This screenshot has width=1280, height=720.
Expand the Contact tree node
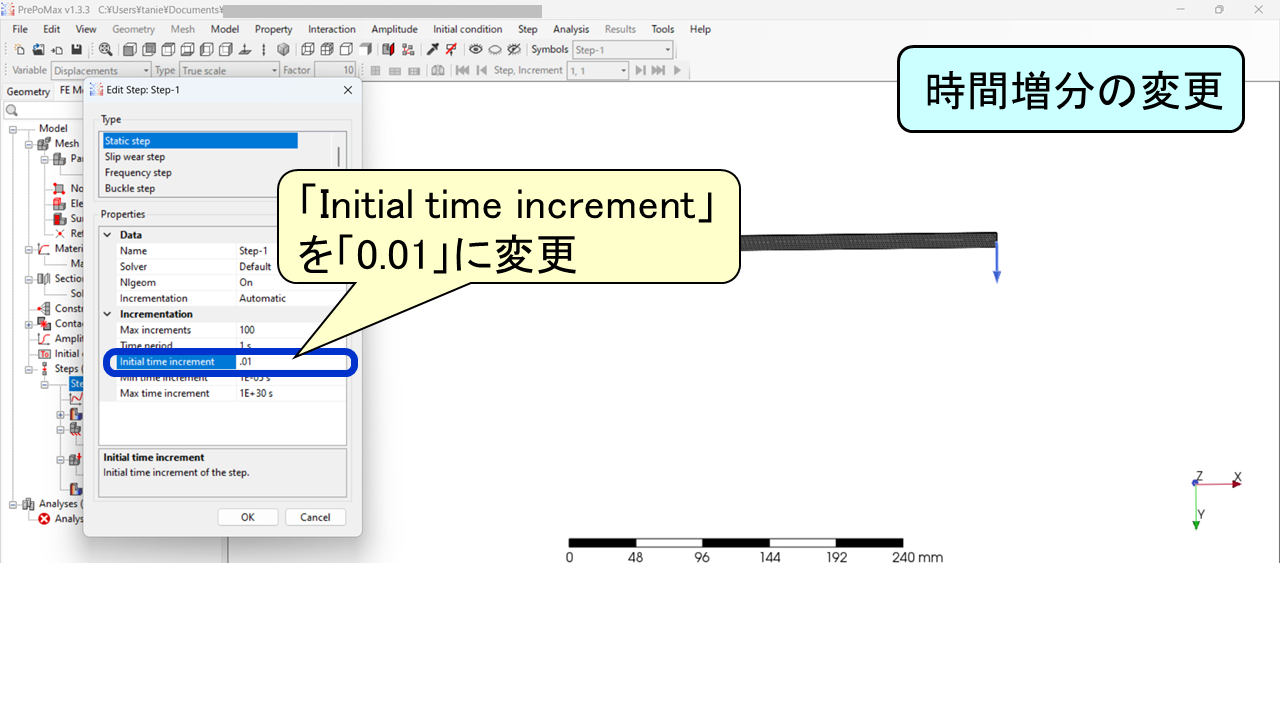click(29, 324)
